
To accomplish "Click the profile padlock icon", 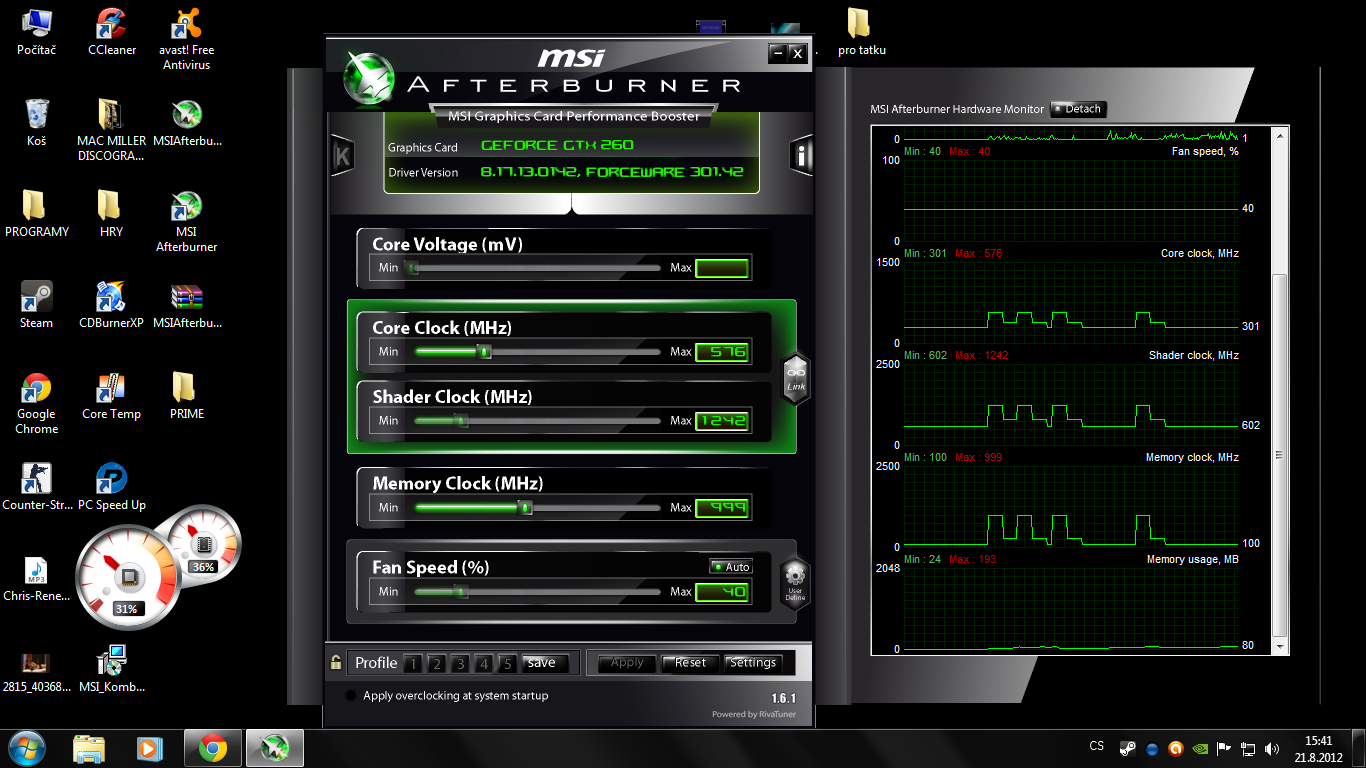I will 336,662.
